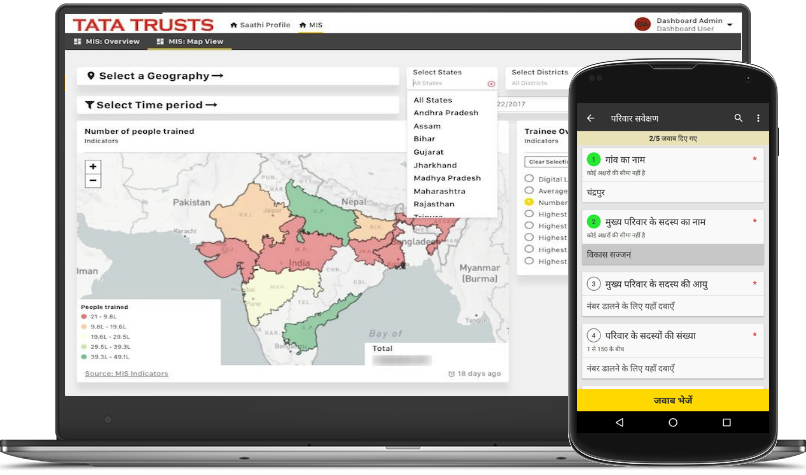The width and height of the screenshot is (806, 475).
Task: Edit the विकास सज्जन name answer field
Action: (672, 254)
